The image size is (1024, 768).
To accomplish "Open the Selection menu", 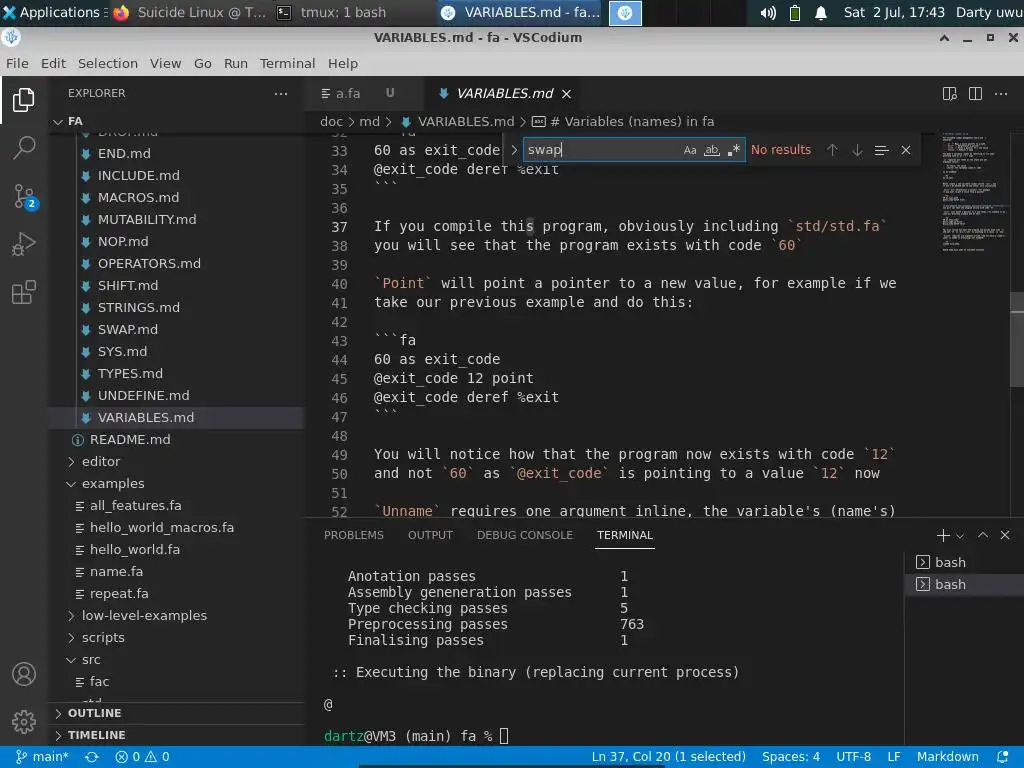I will pos(108,63).
